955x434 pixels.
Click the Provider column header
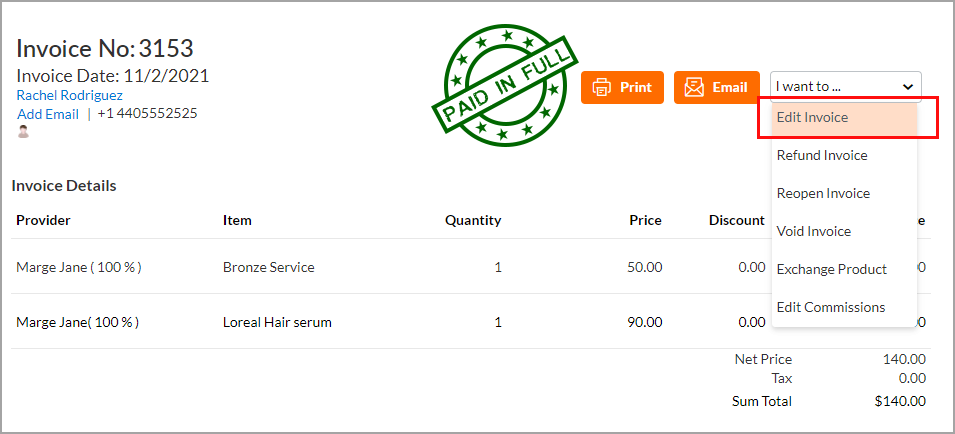pyautogui.click(x=43, y=220)
